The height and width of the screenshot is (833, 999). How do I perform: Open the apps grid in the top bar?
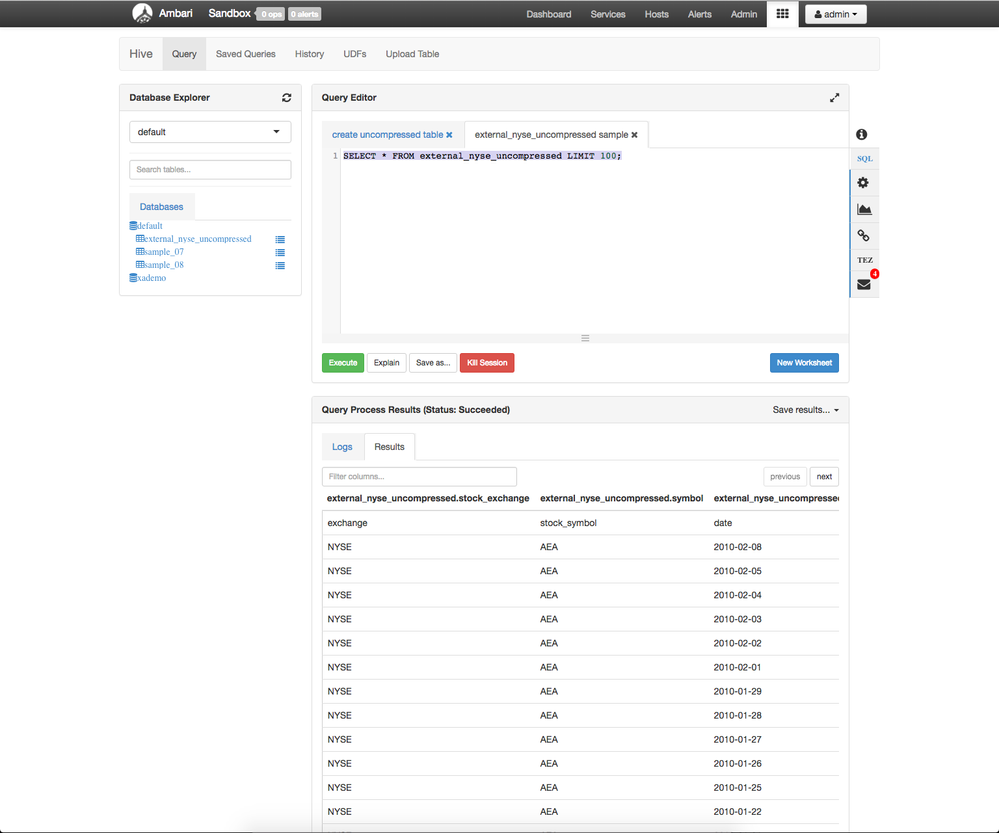[x=782, y=14]
